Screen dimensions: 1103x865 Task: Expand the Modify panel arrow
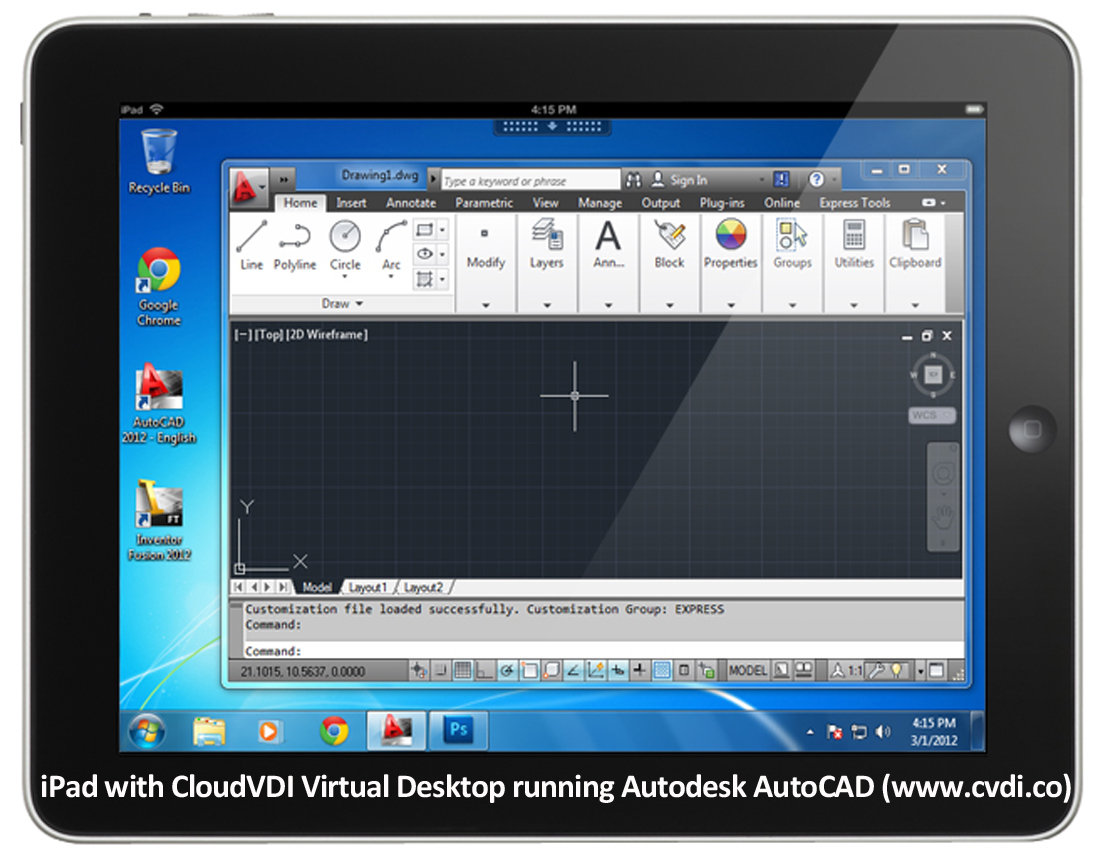[x=485, y=305]
